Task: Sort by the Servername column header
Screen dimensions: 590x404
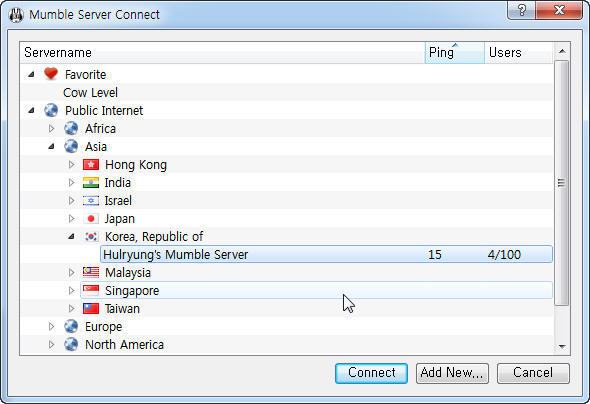Action: tap(222, 52)
